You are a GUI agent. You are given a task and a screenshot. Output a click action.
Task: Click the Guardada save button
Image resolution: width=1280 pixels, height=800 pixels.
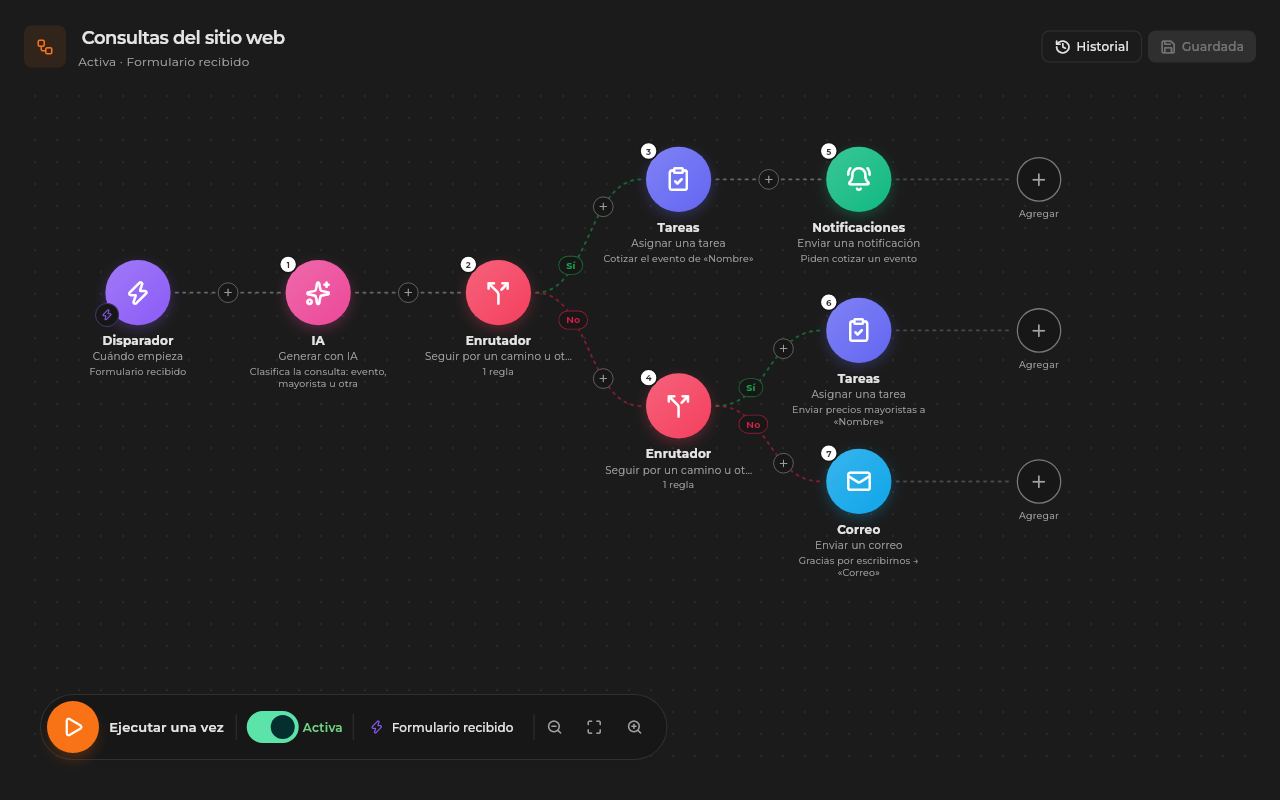[1202, 47]
